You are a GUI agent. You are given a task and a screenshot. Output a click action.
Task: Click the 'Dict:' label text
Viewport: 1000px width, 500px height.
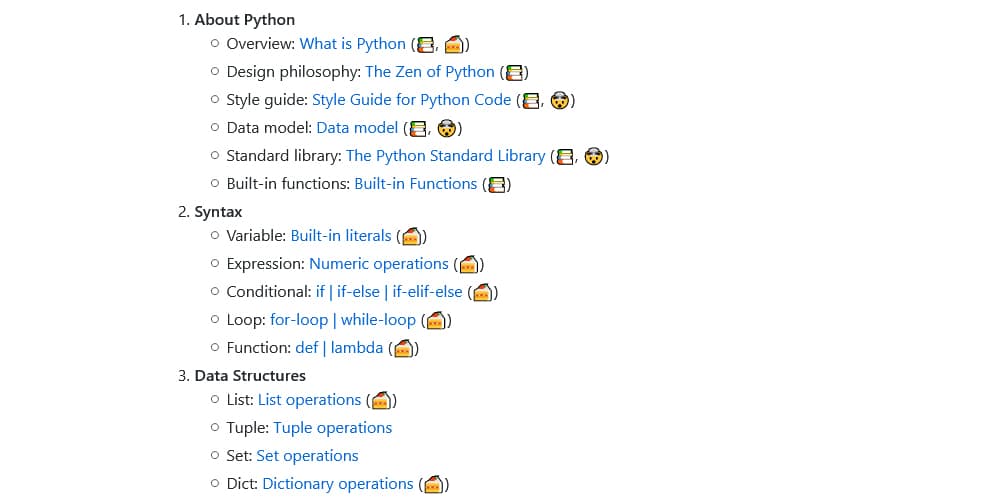pos(242,485)
